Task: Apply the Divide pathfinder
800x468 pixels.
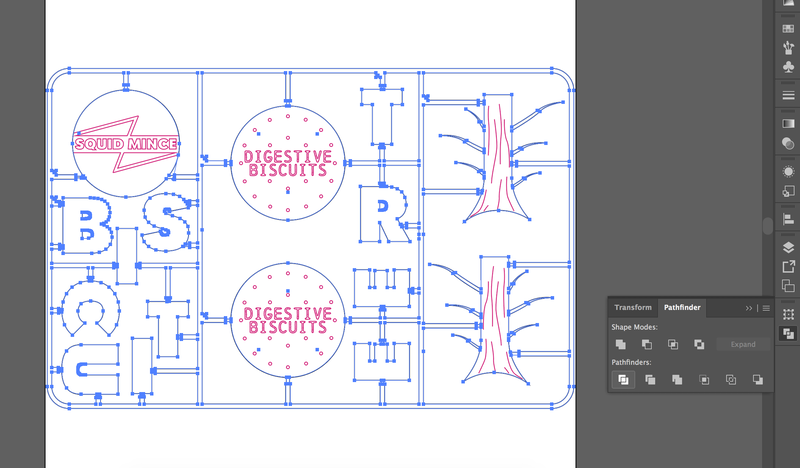Action: [623, 380]
